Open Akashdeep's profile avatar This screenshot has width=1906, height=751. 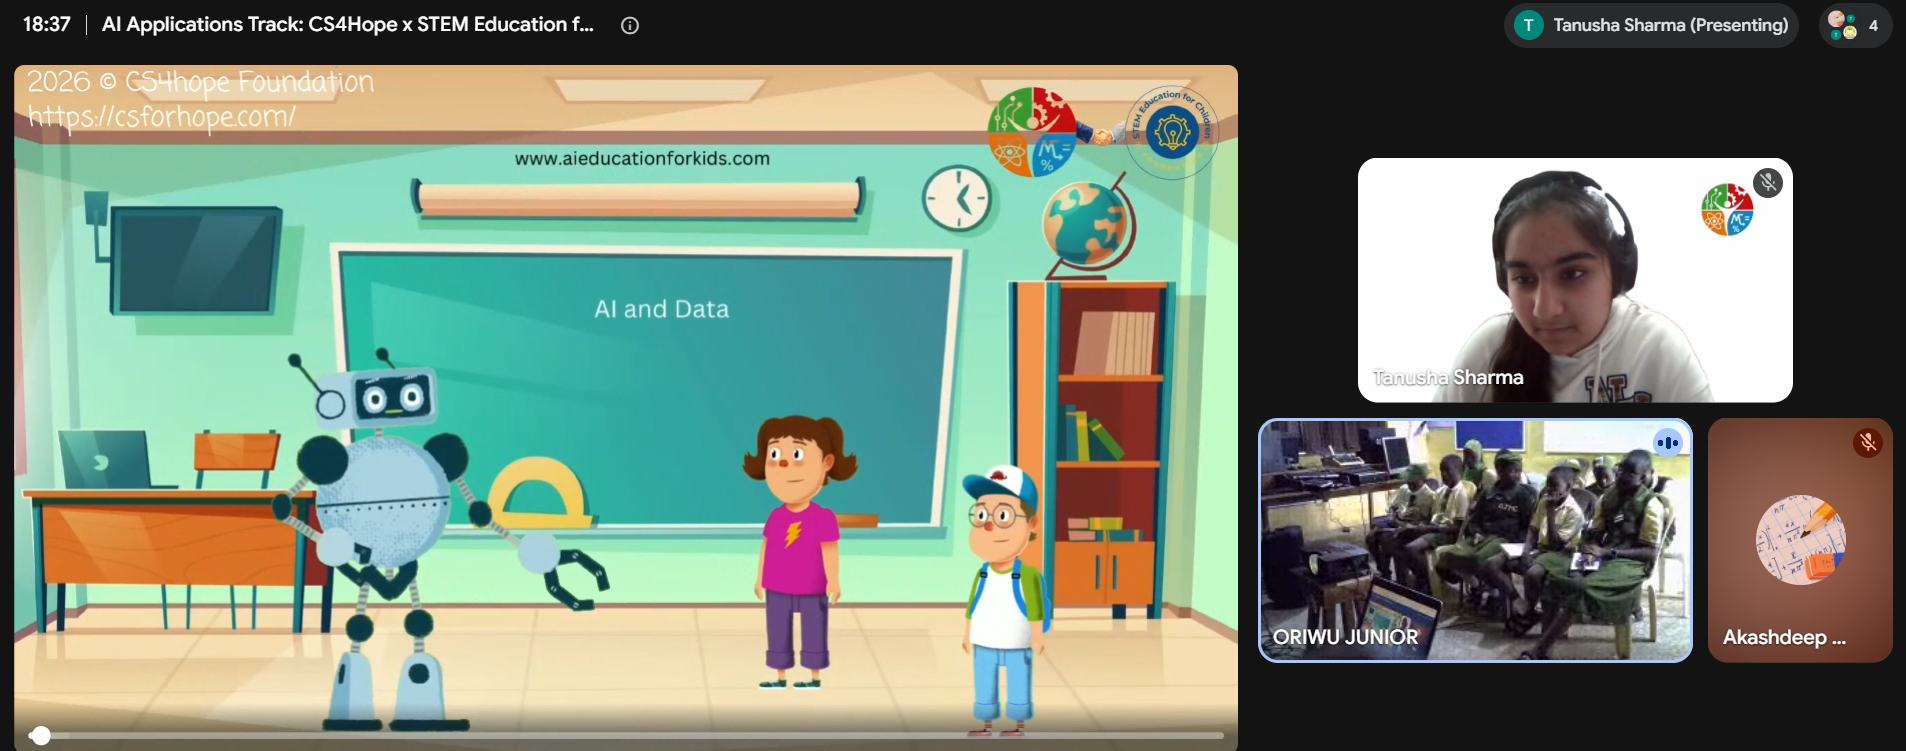(1800, 540)
